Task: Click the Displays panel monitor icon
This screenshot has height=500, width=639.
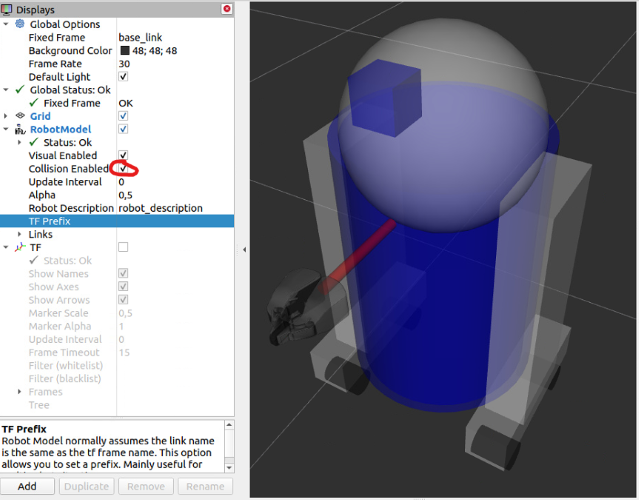Action: 8,9
